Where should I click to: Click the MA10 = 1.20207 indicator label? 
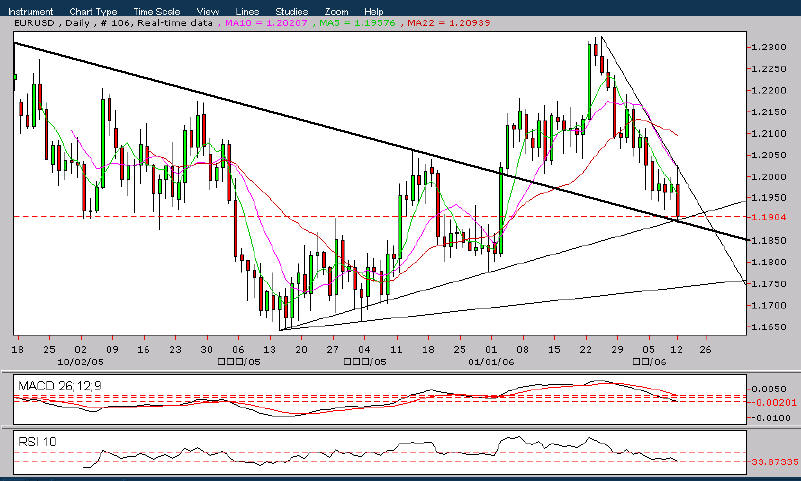coord(266,23)
